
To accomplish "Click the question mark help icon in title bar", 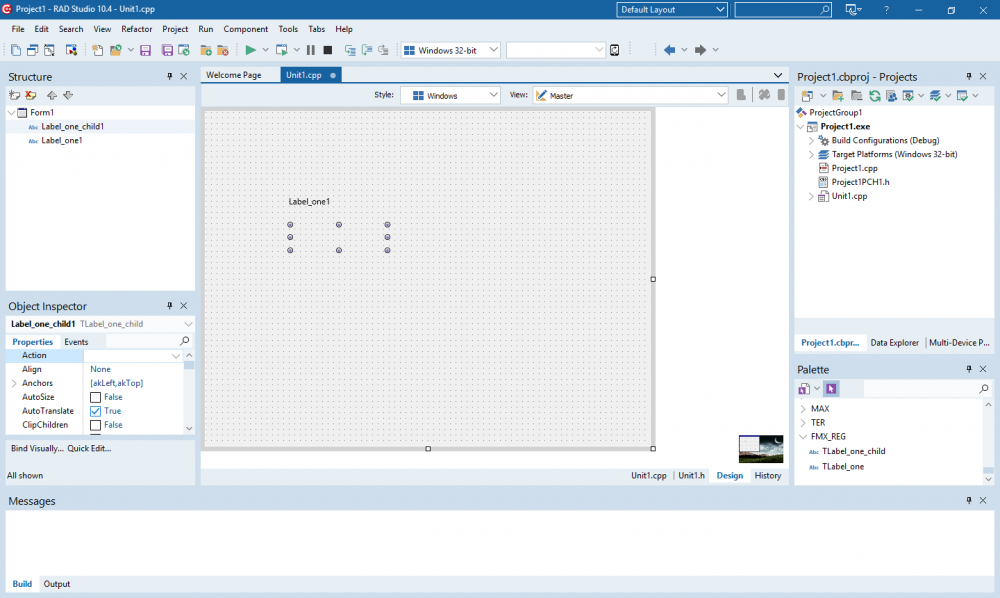I will (886, 10).
